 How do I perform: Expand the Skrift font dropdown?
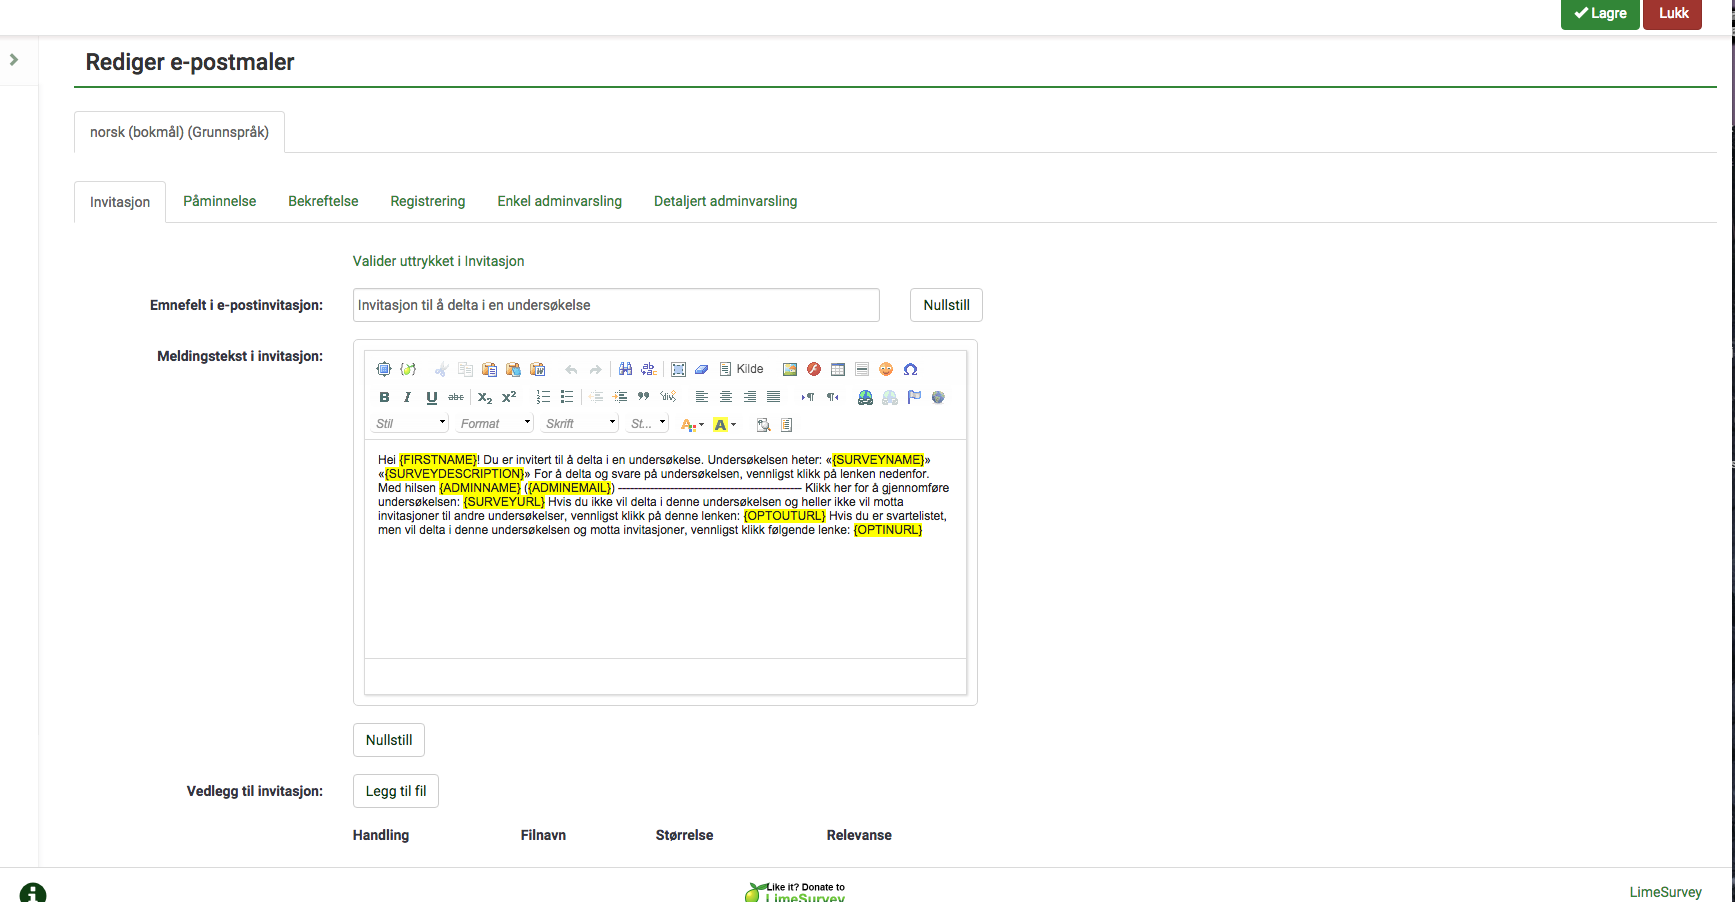click(580, 424)
